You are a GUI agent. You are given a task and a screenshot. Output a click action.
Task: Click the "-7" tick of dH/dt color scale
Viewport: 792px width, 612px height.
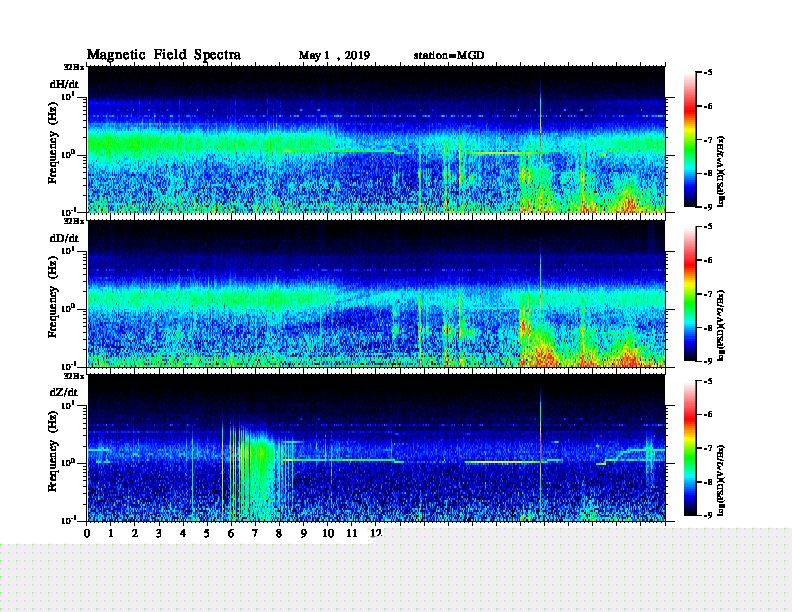pyautogui.click(x=708, y=140)
